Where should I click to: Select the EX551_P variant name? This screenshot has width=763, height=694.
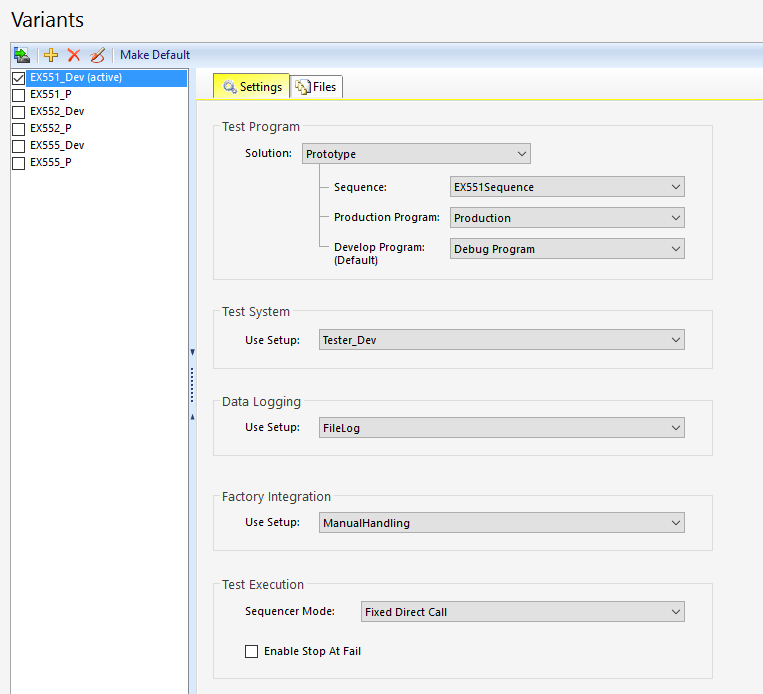[x=51, y=94]
